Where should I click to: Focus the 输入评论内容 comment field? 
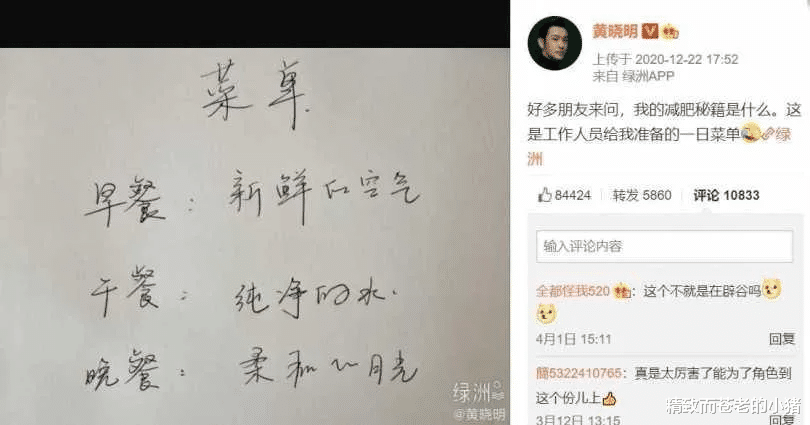[664, 246]
